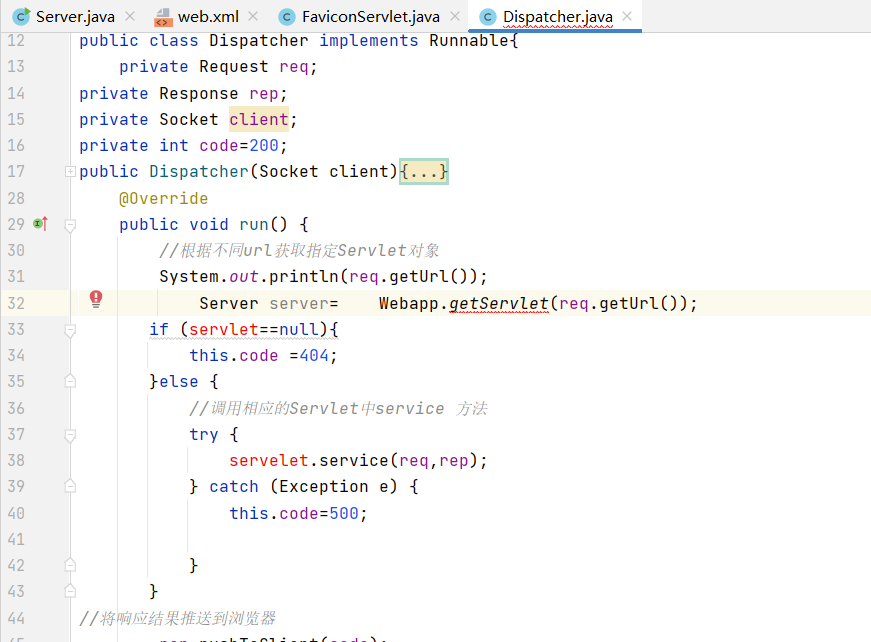Screen dimensions: 871x642
Task: Open the red error bulb quick-fix on line 32
Action: [96, 299]
